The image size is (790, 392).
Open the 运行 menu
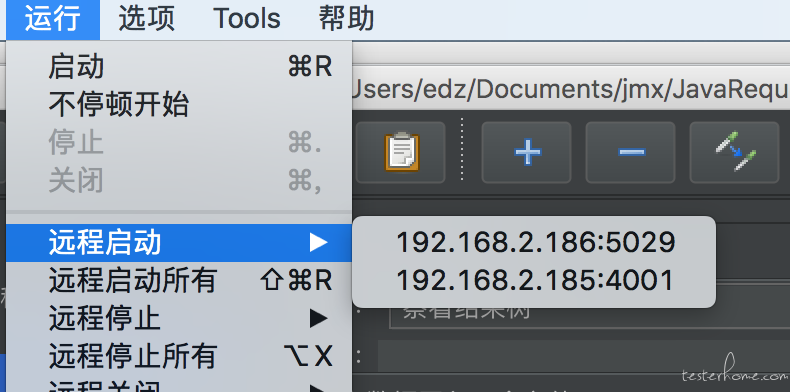(53, 19)
